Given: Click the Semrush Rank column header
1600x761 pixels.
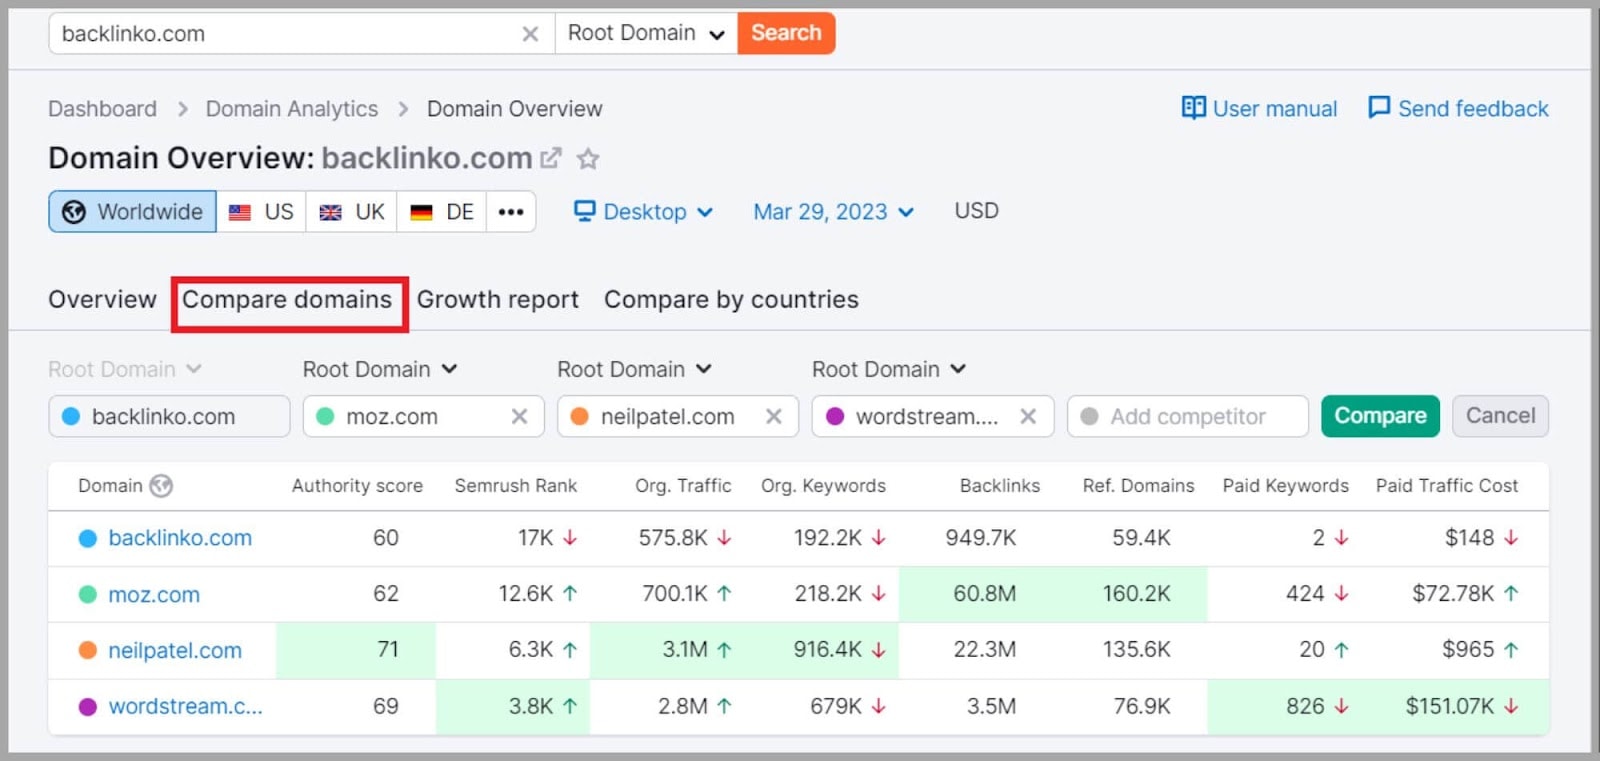Looking at the screenshot, I should [516, 486].
